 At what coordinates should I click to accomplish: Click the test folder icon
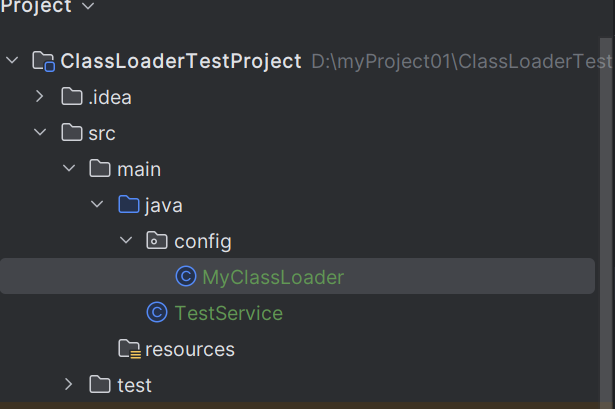click(100, 385)
